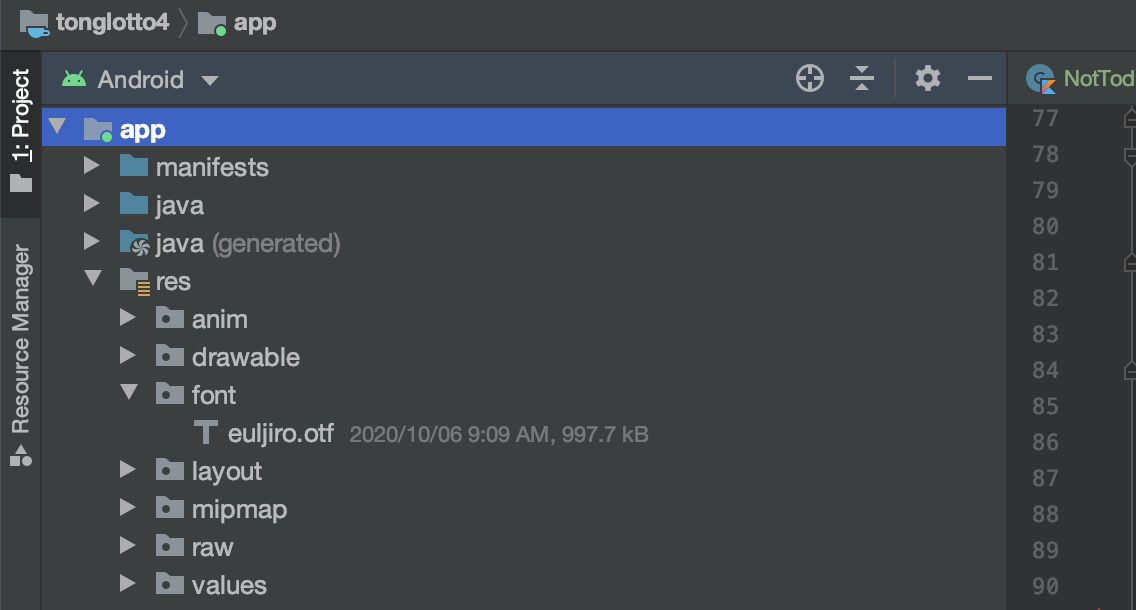
Task: Open the 1: Project tool window tab
Action: click(21, 130)
